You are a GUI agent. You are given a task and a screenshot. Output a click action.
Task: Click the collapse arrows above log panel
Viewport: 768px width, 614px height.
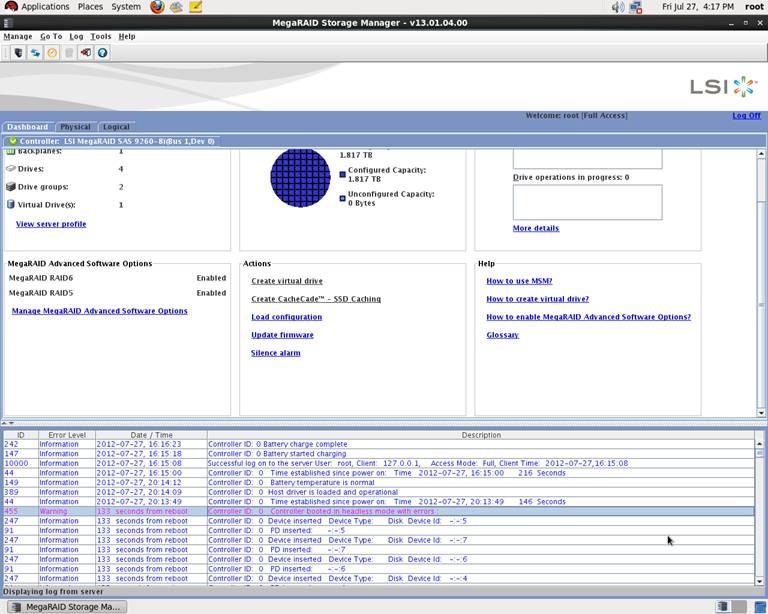(7, 423)
